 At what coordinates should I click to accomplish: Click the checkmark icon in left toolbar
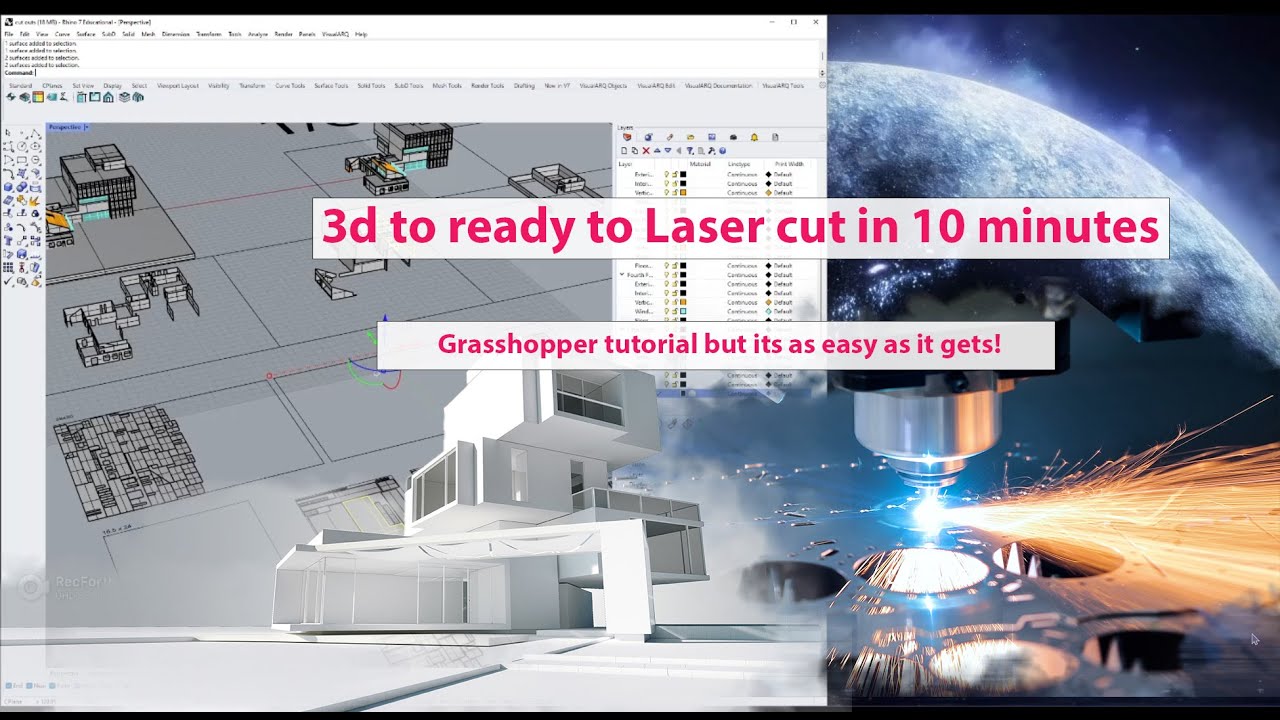[8, 281]
